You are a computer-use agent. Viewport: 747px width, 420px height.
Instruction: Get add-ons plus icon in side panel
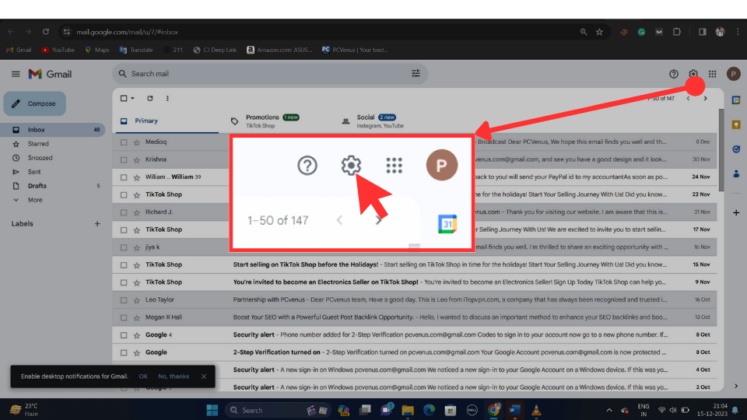coord(736,212)
